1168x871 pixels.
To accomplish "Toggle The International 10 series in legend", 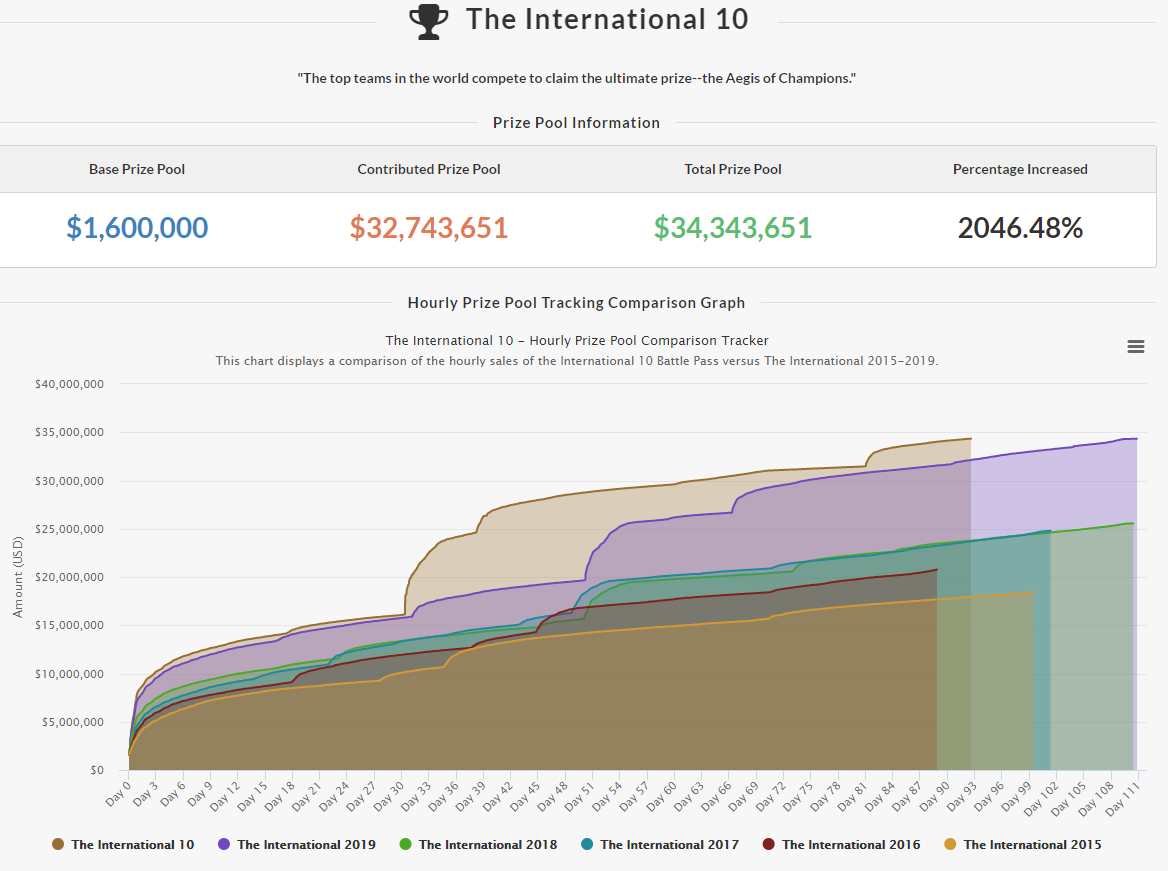I will [123, 844].
